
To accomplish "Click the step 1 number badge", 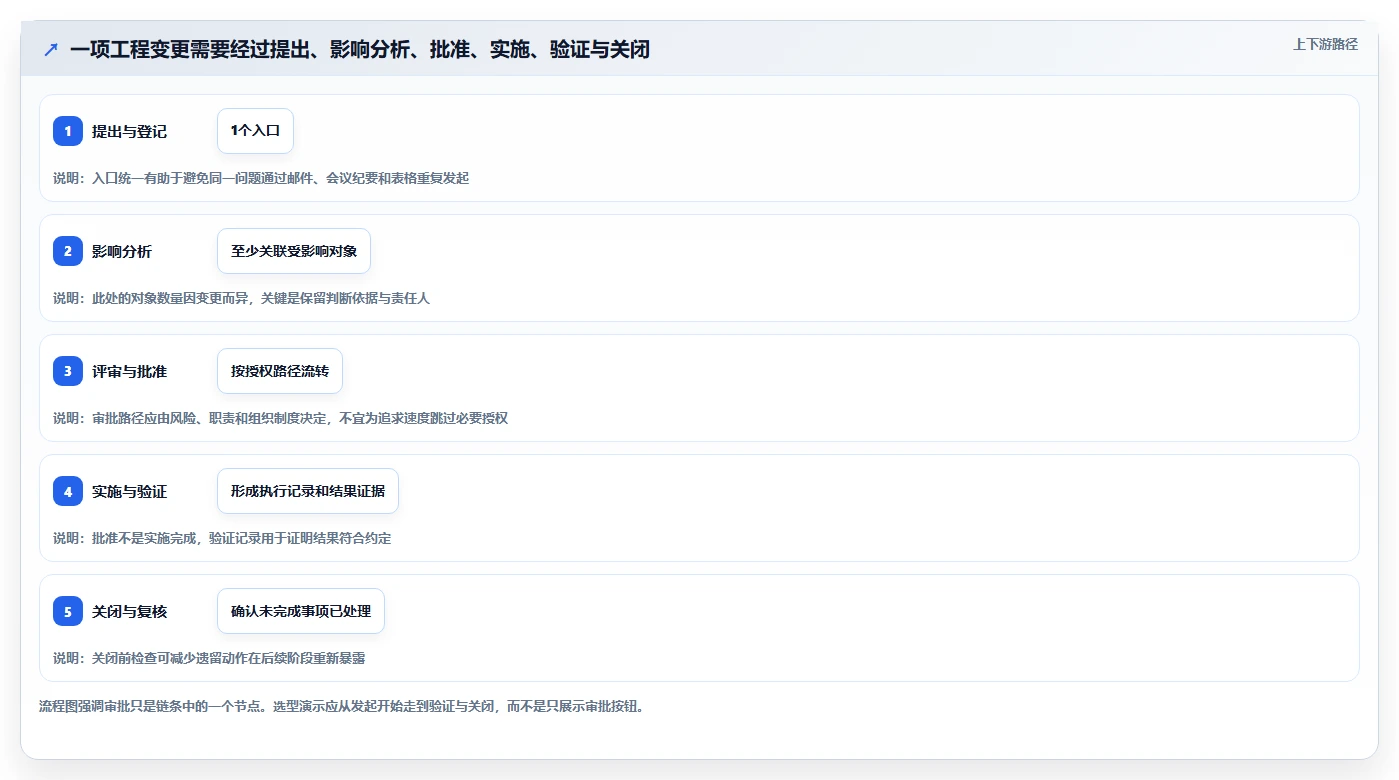I will (x=68, y=131).
